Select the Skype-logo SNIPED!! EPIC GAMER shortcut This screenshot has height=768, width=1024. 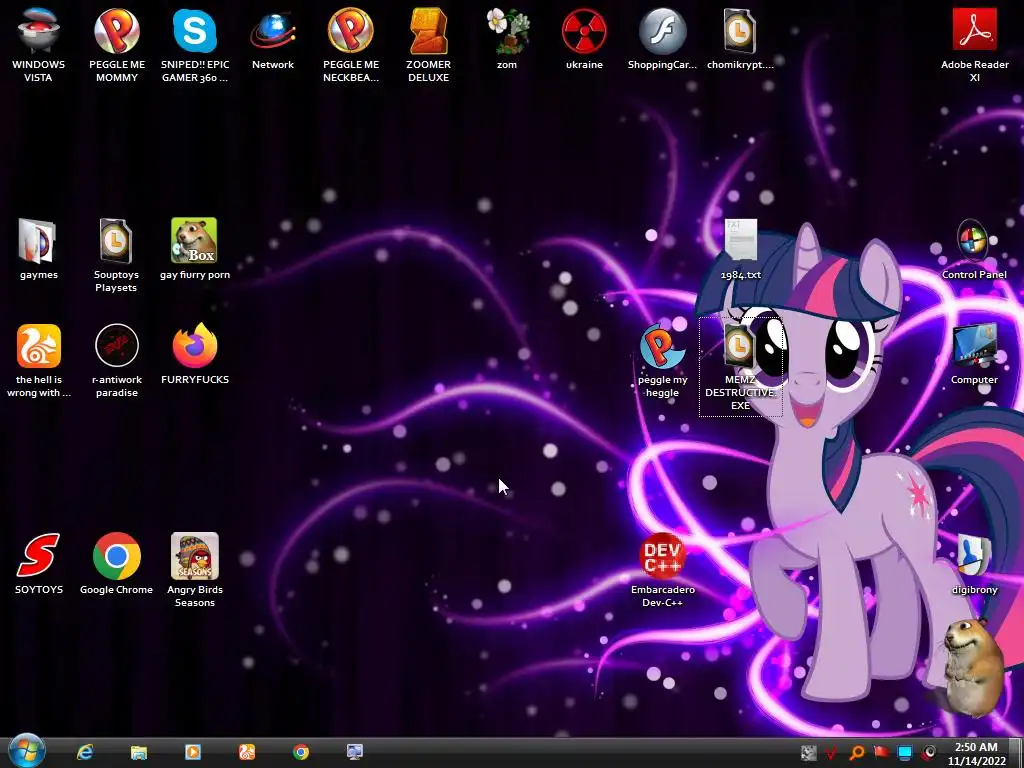tap(195, 44)
